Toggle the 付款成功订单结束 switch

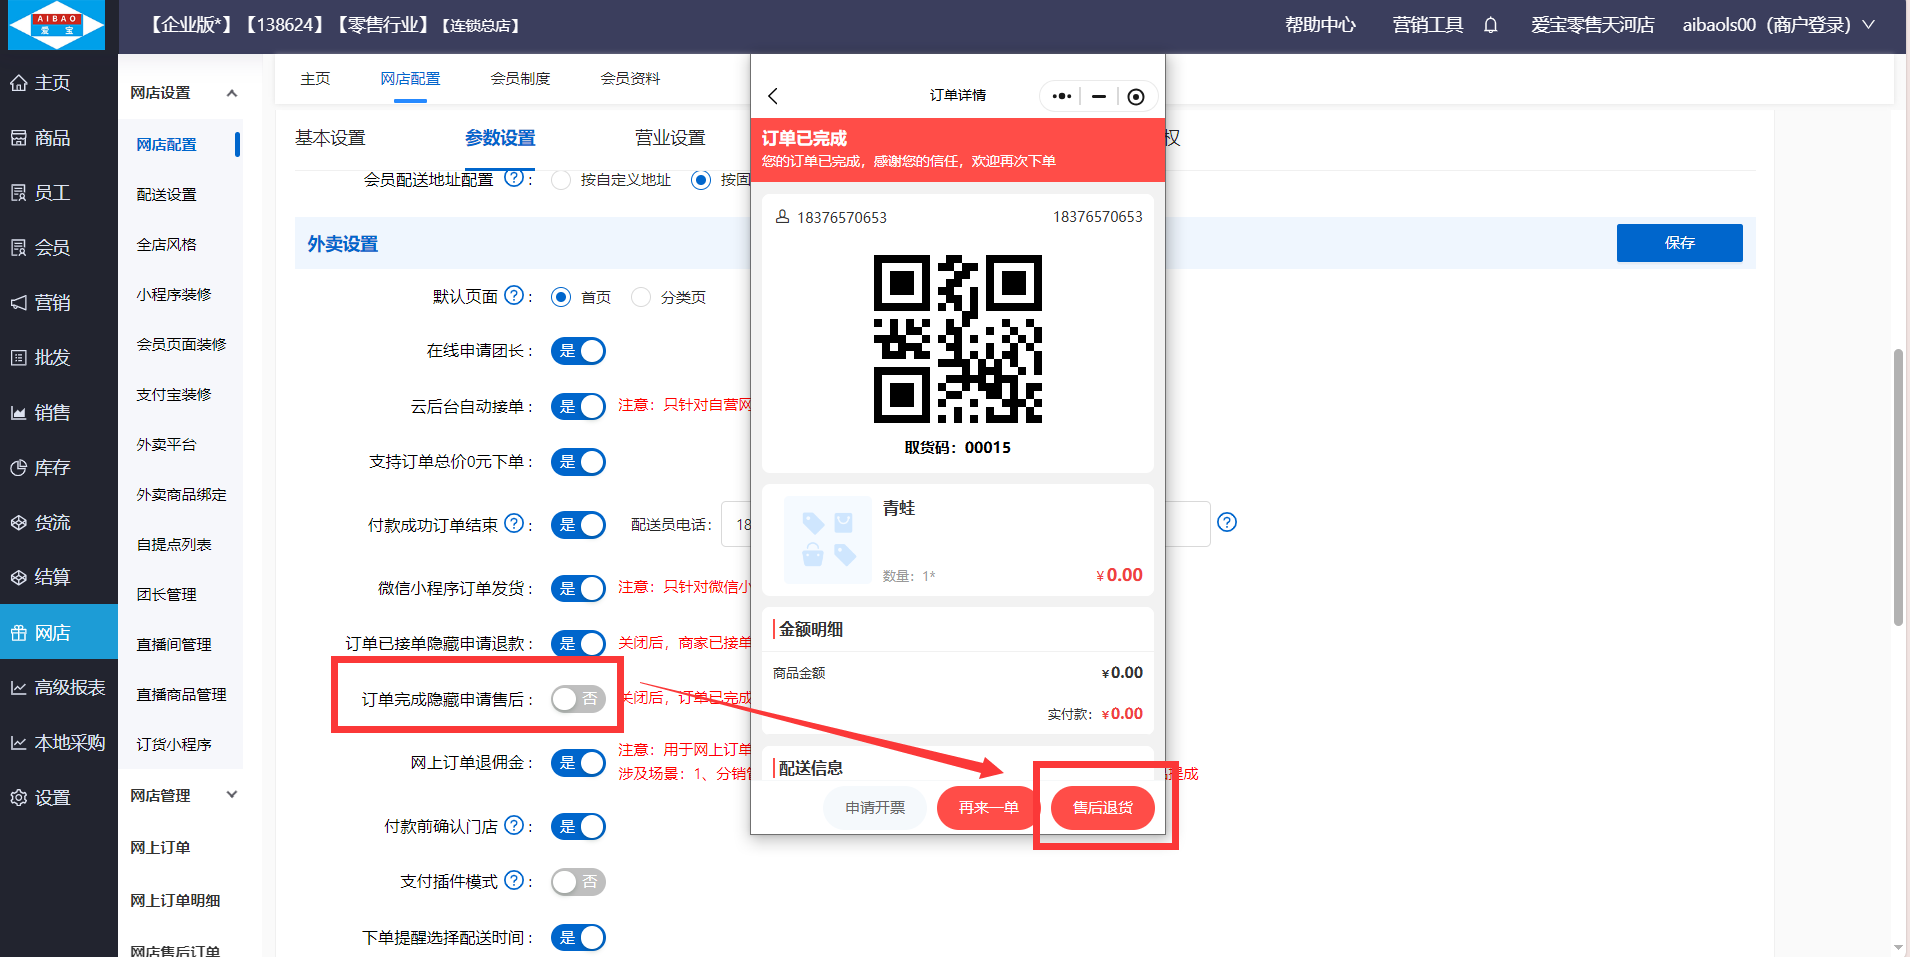coord(578,525)
